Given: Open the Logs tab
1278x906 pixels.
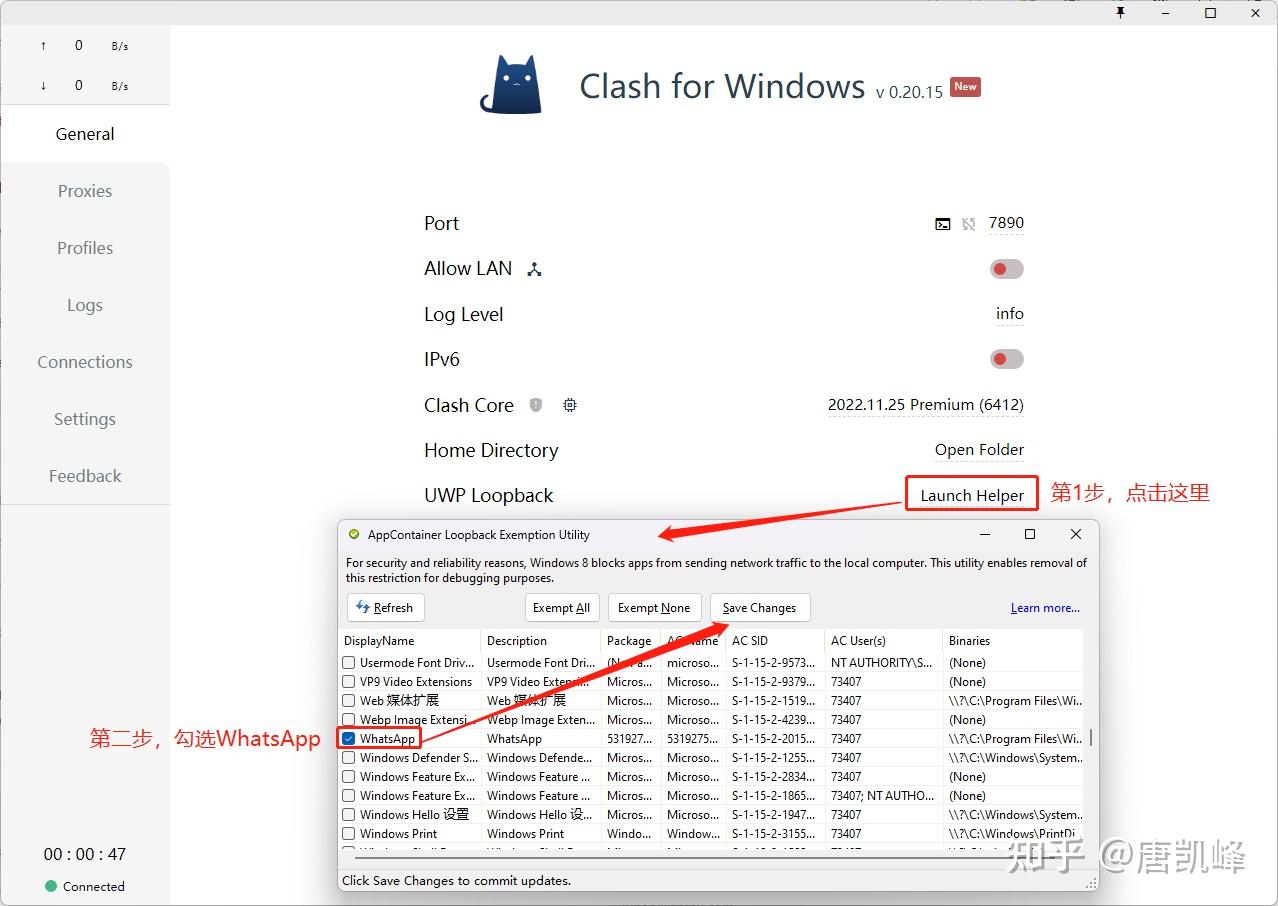Looking at the screenshot, I should (x=85, y=305).
